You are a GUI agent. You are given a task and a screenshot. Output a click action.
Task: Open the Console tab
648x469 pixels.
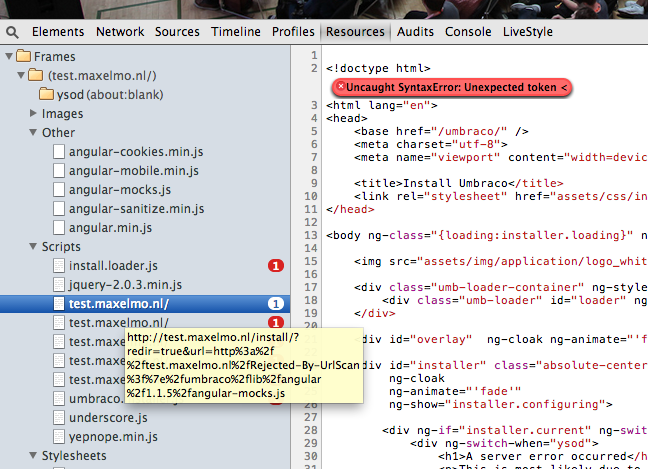point(468,32)
